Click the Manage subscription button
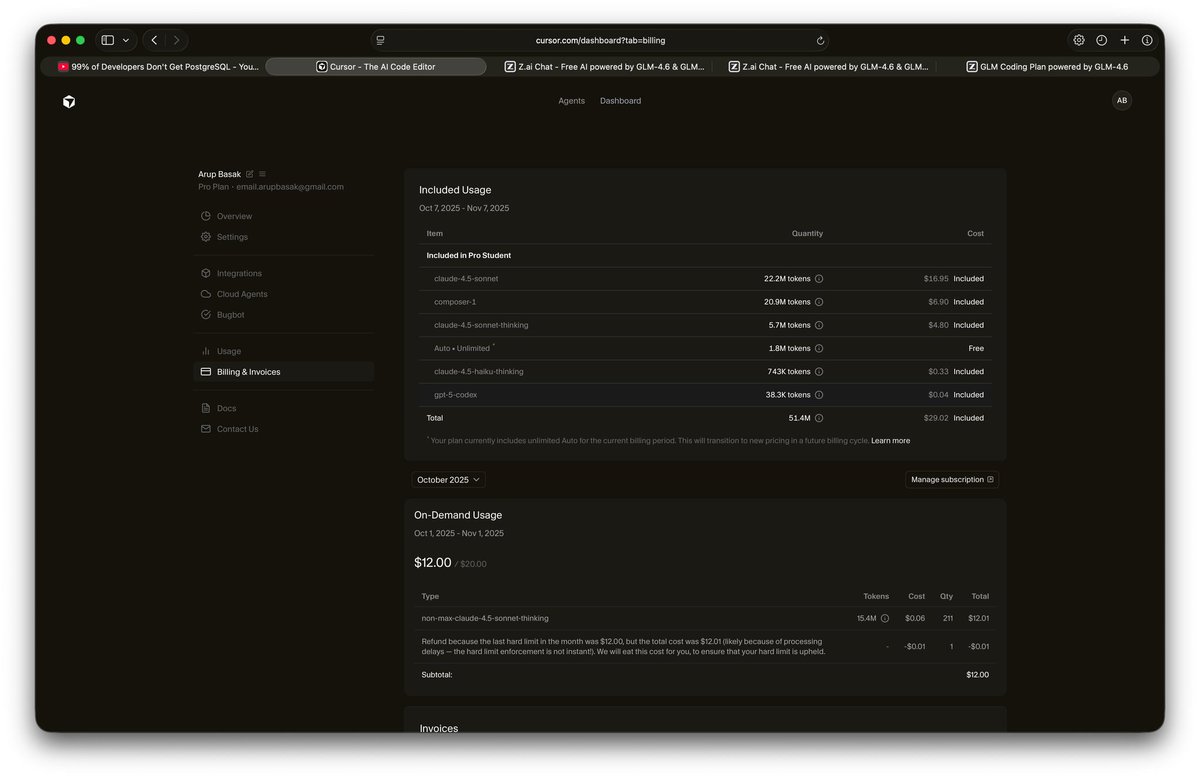 [952, 480]
